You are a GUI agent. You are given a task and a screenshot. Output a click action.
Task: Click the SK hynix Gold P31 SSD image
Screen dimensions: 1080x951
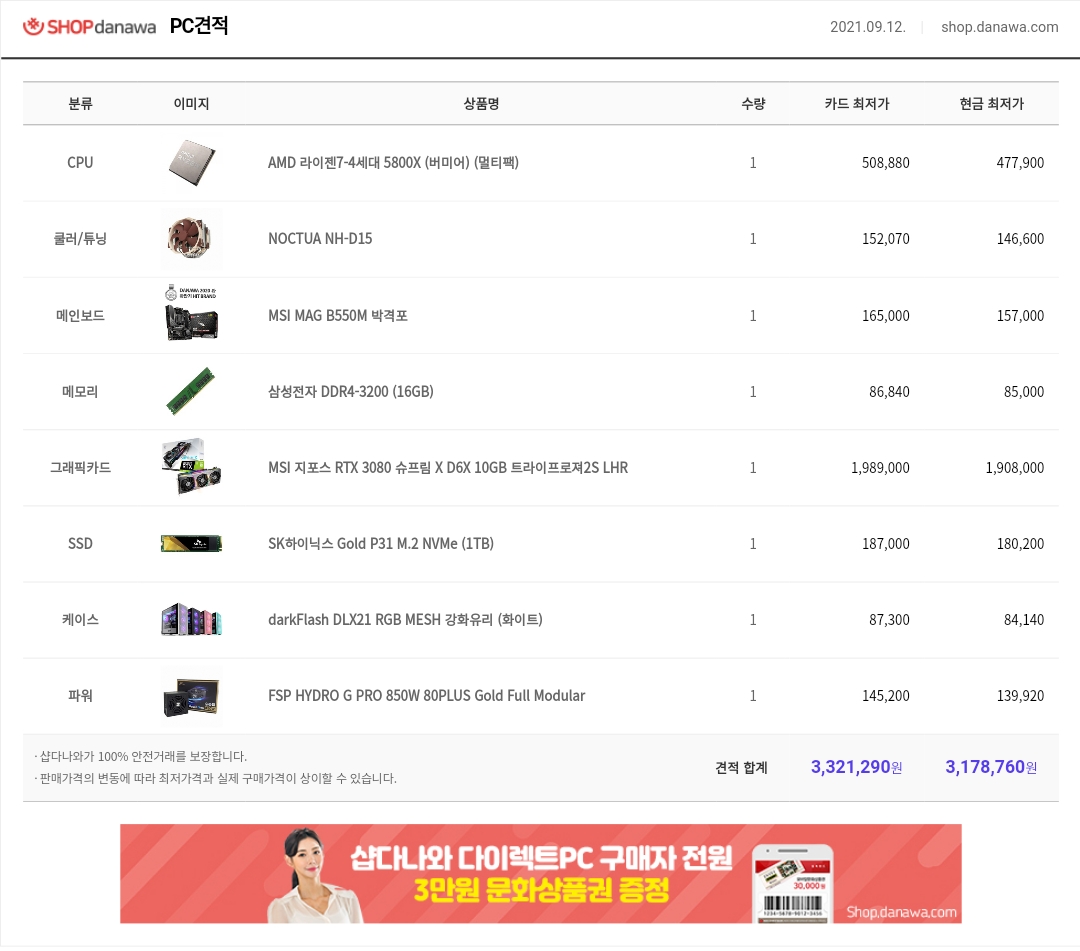[x=191, y=543]
